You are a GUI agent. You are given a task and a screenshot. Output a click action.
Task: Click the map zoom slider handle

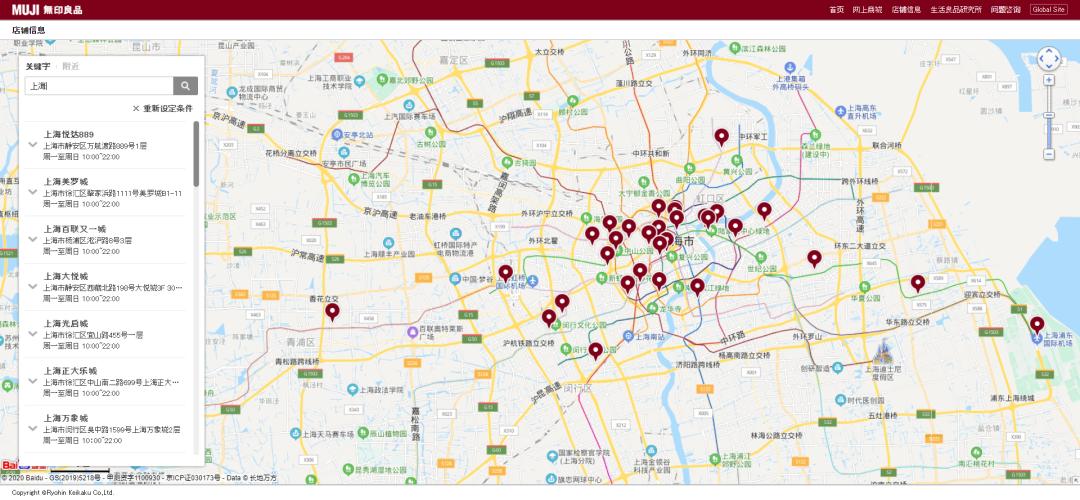1049,116
